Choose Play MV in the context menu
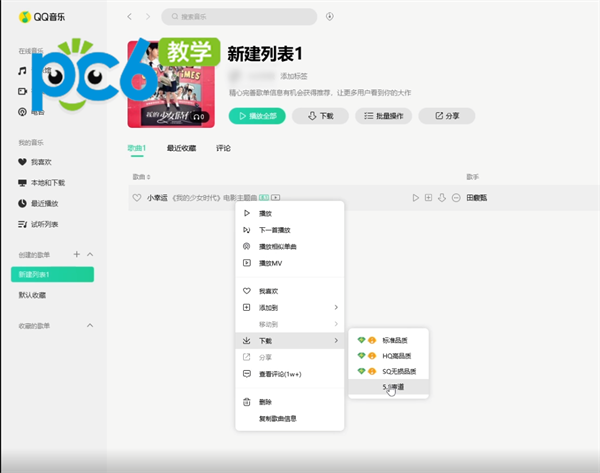The width and height of the screenshot is (600, 473). pyautogui.click(x=290, y=263)
